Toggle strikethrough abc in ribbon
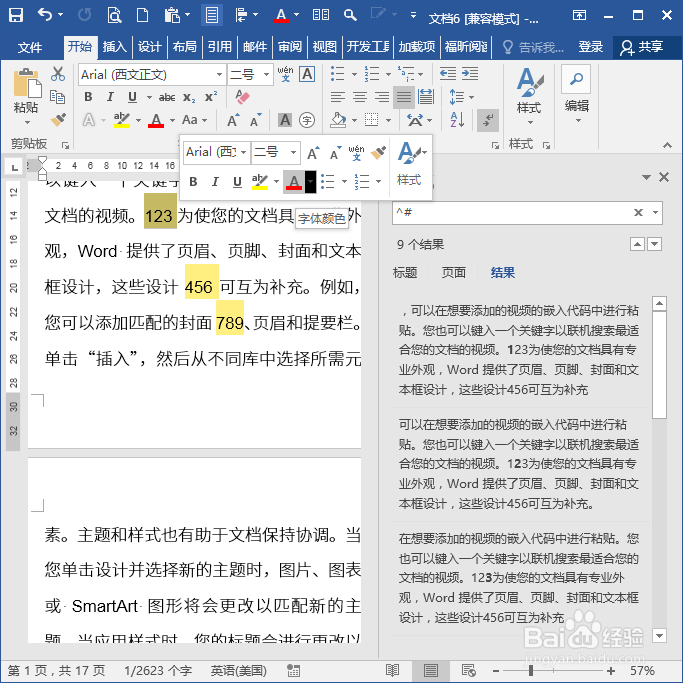The width and height of the screenshot is (683, 683). pos(167,97)
